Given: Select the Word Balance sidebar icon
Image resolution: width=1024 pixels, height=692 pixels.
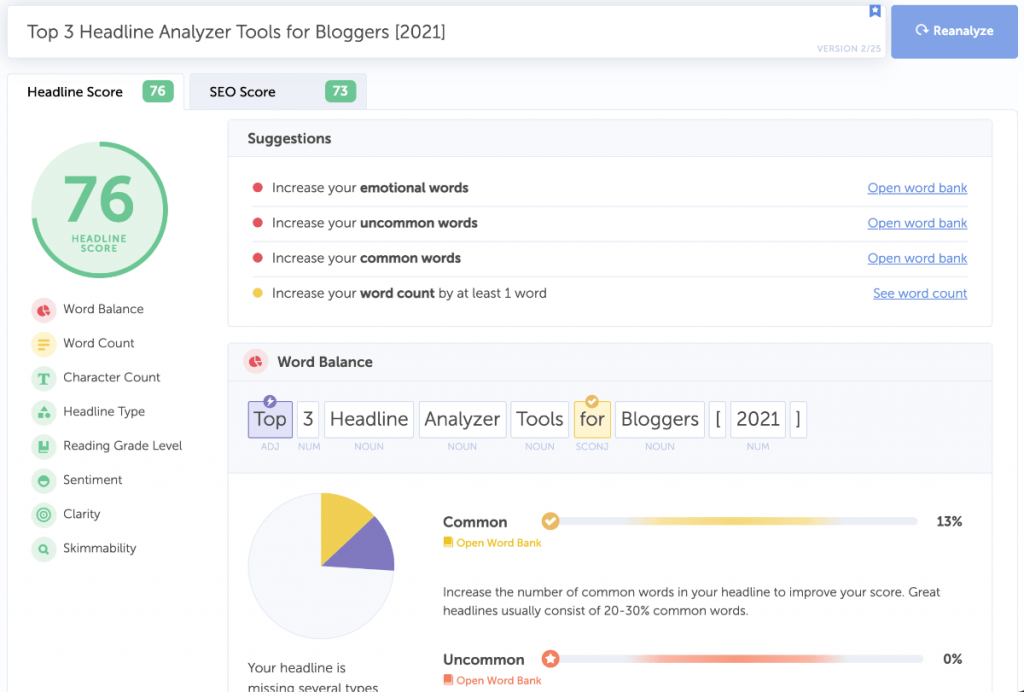Looking at the screenshot, I should [40, 309].
